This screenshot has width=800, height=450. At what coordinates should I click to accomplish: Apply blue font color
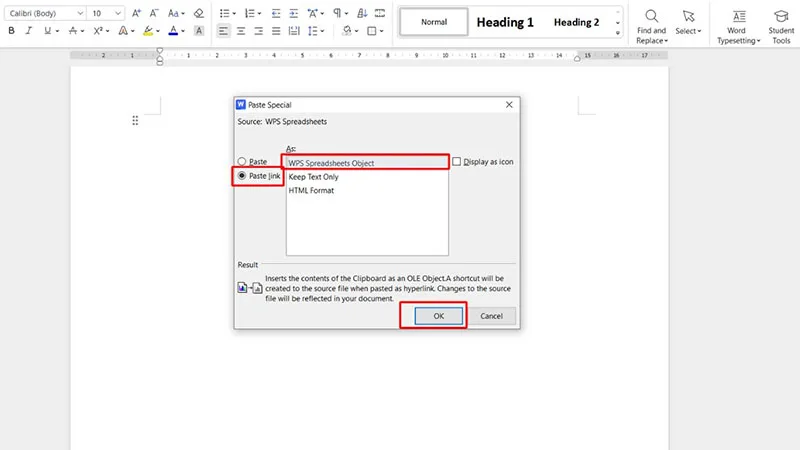[x=173, y=31]
